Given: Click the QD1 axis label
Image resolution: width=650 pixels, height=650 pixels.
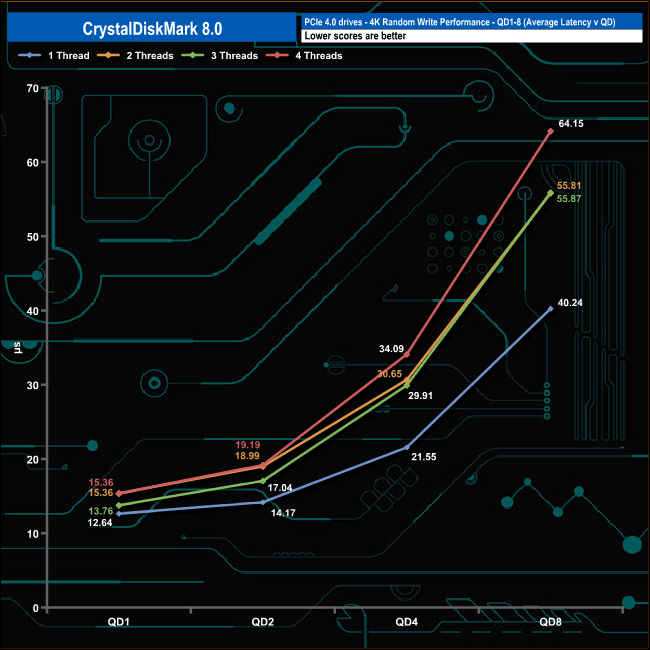Looking at the screenshot, I should (119, 622).
